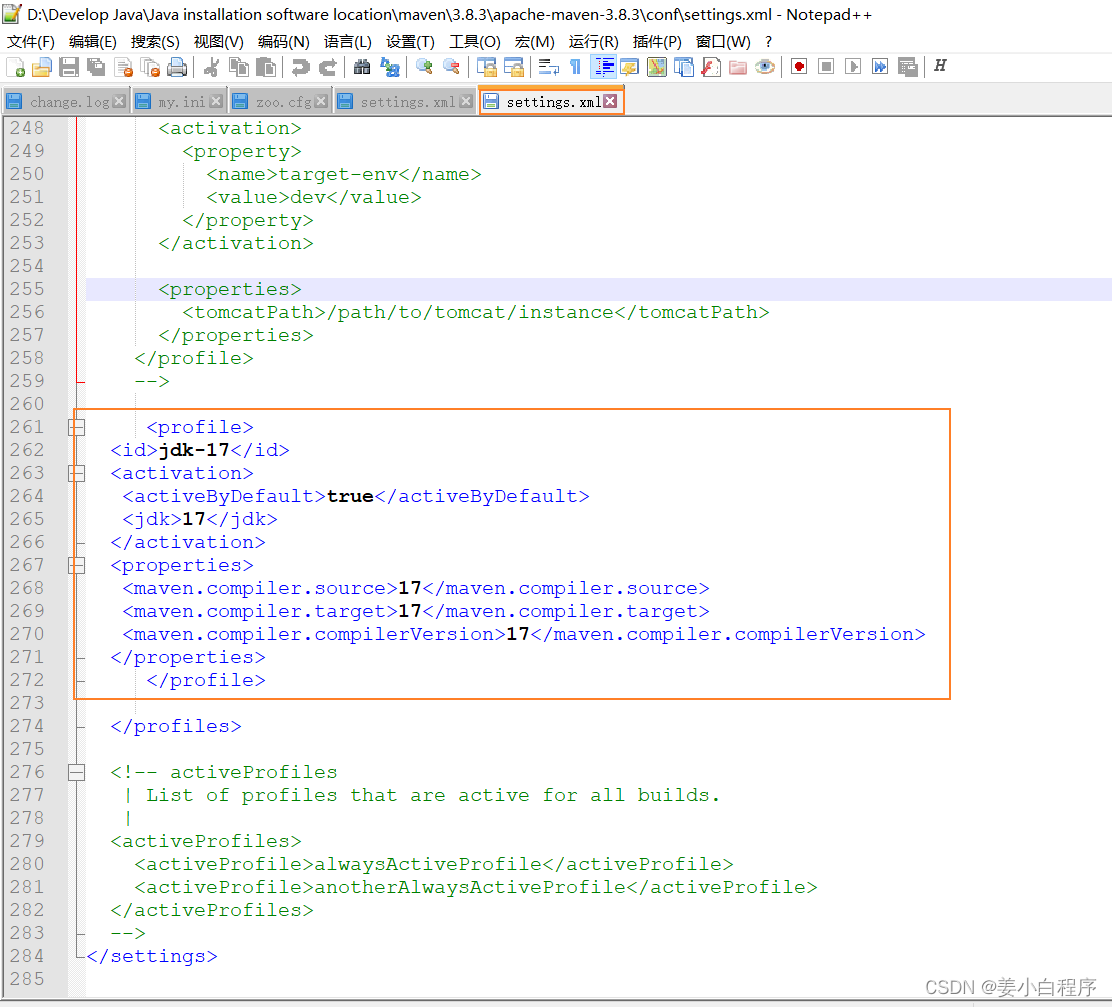Close the my.ini tab

pos(216,101)
